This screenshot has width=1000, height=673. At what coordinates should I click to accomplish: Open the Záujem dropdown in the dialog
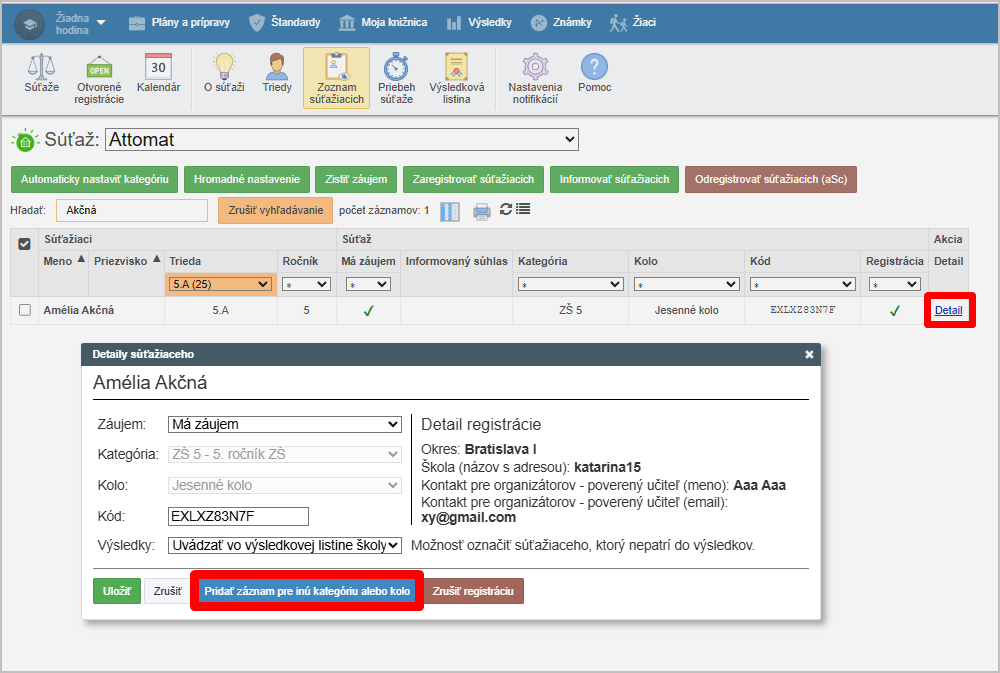(x=284, y=424)
